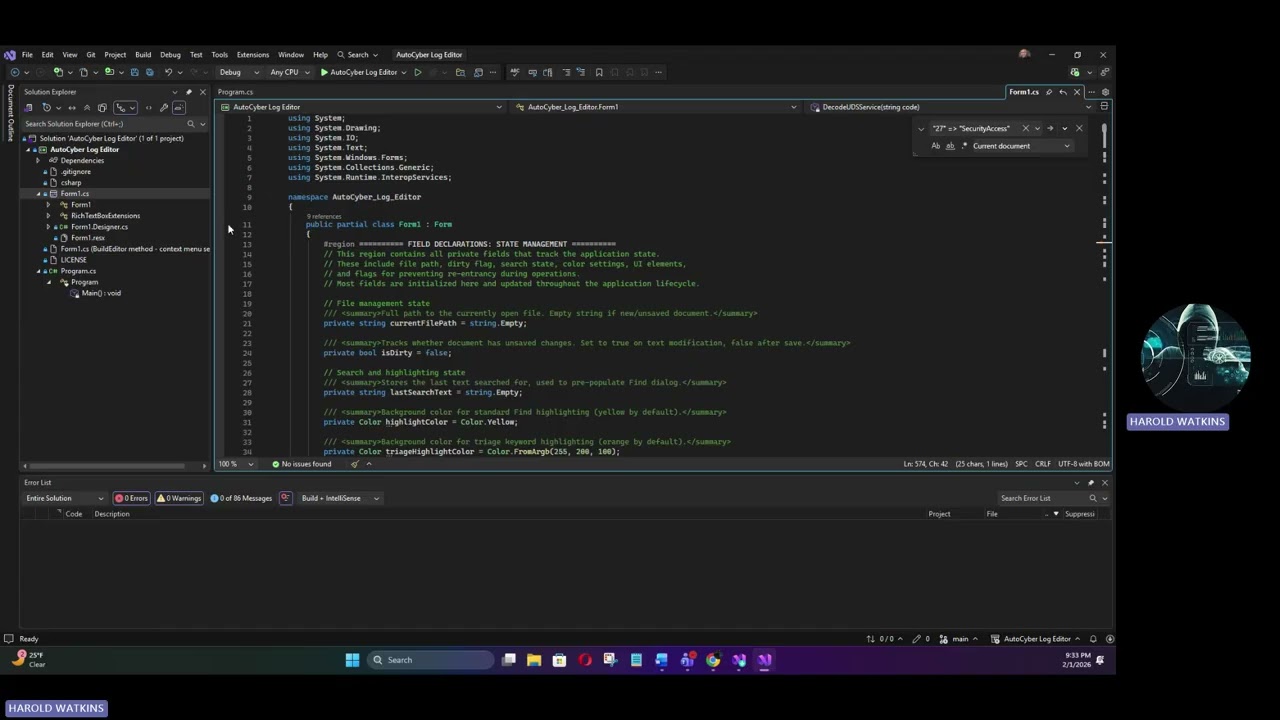Click the Save All toolbar icon

[150, 72]
